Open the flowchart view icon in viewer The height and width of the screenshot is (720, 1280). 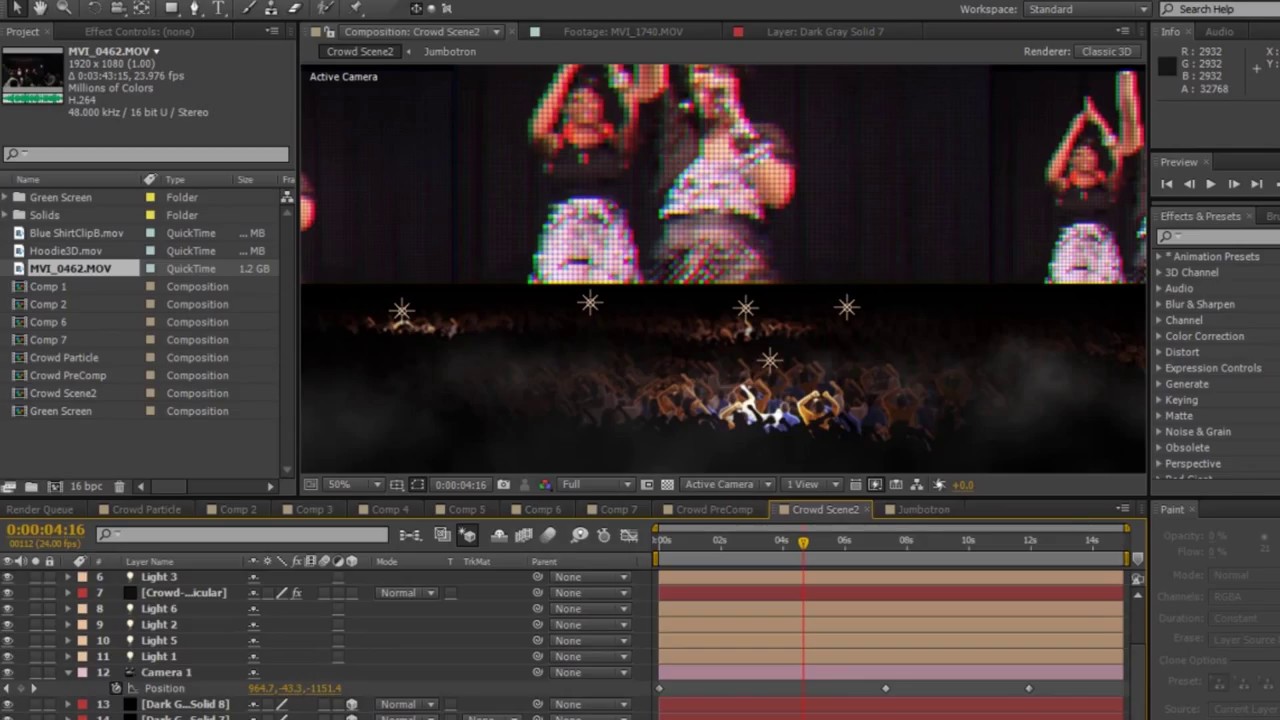point(917,485)
